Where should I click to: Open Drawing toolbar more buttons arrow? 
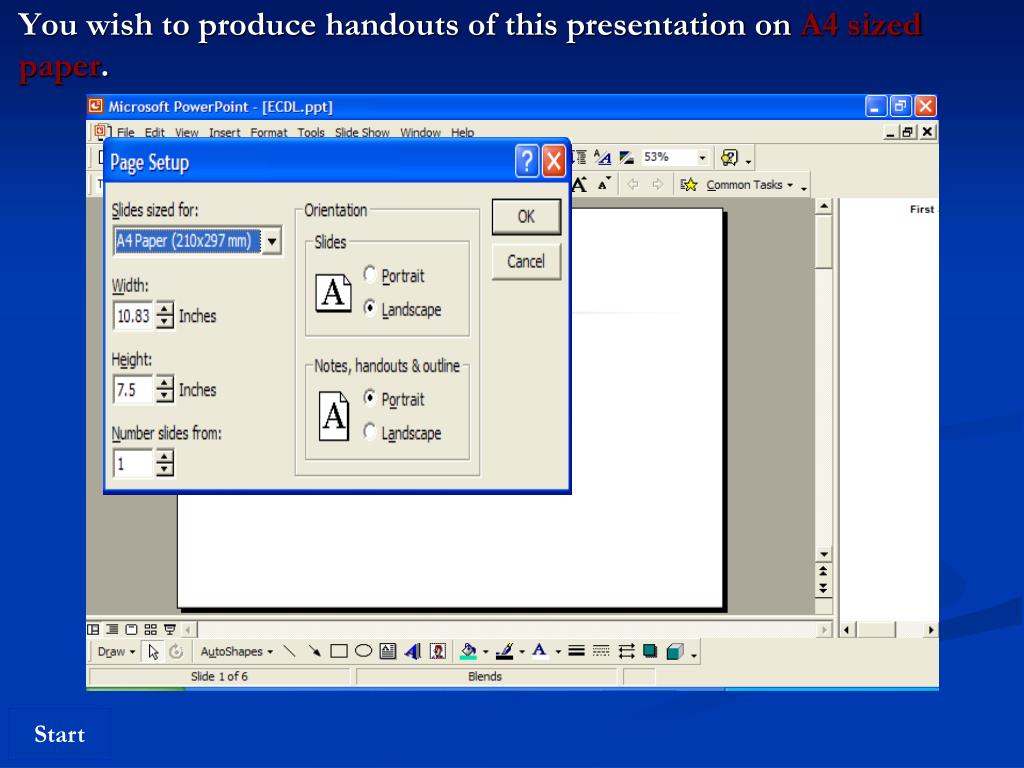[x=694, y=654]
